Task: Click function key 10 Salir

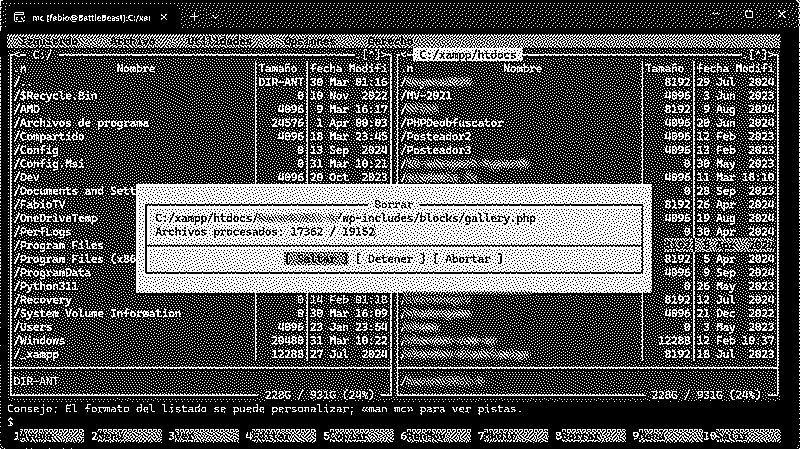Action: tap(742, 436)
